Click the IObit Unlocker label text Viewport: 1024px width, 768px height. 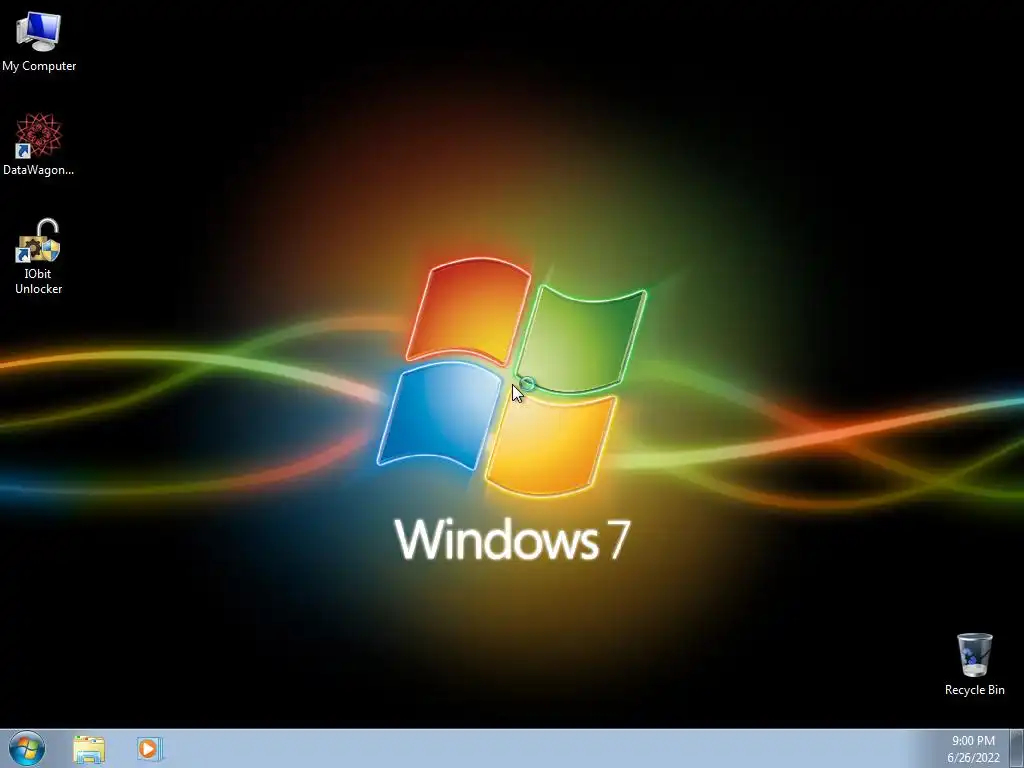pyautogui.click(x=39, y=281)
